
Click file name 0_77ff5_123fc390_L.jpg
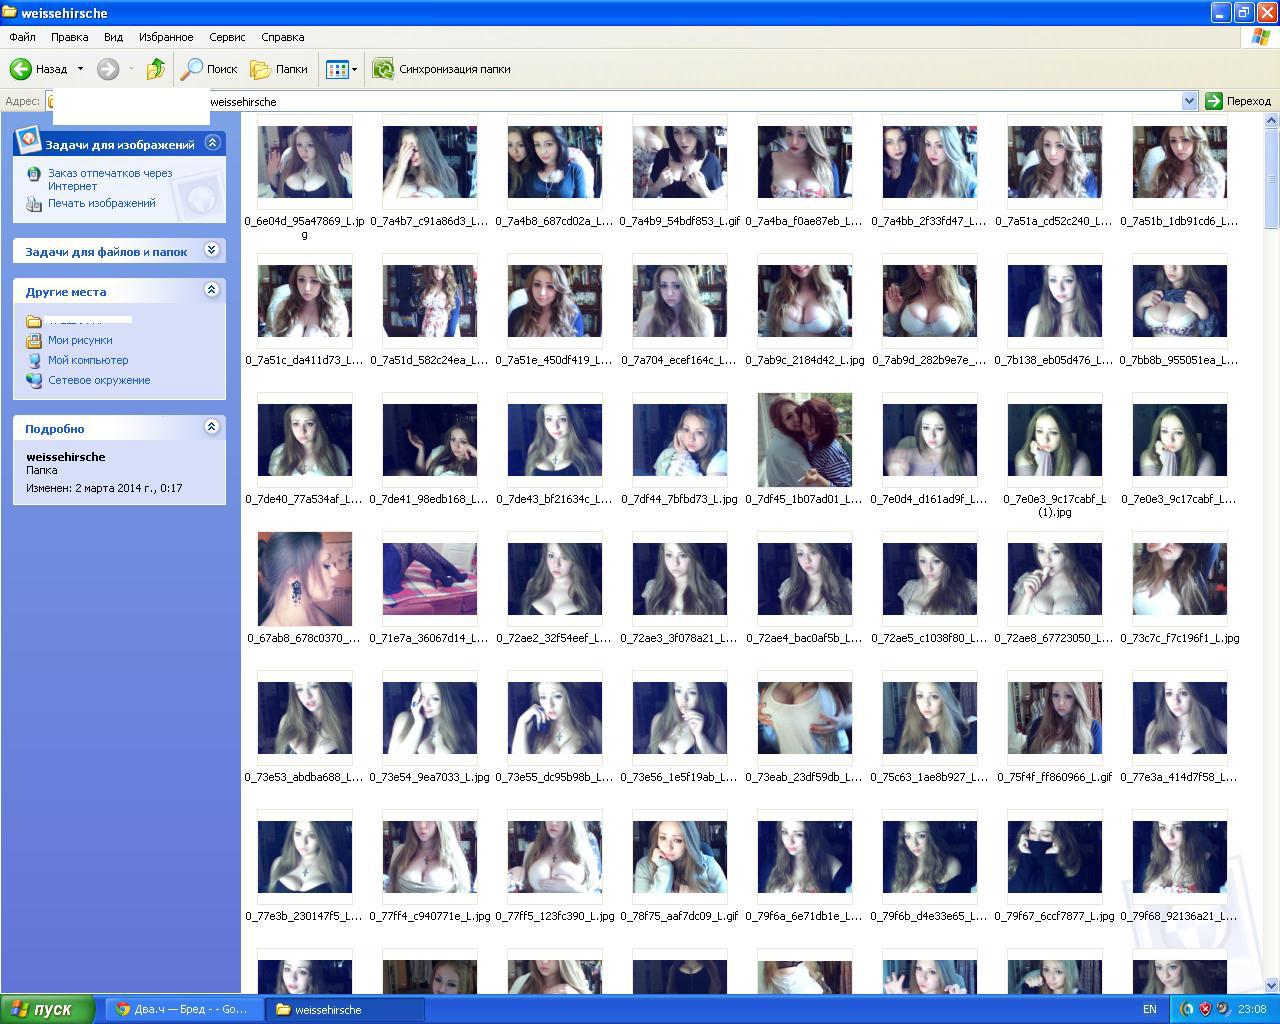tap(555, 916)
